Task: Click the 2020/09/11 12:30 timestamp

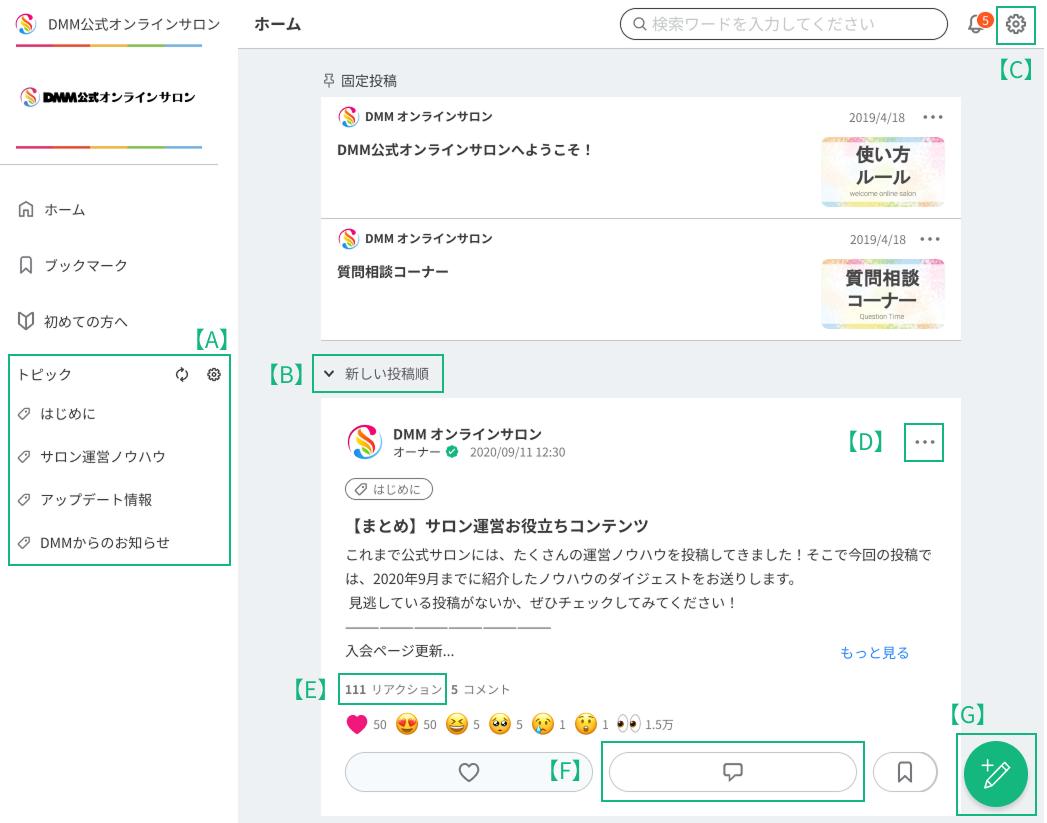Action: tap(517, 452)
